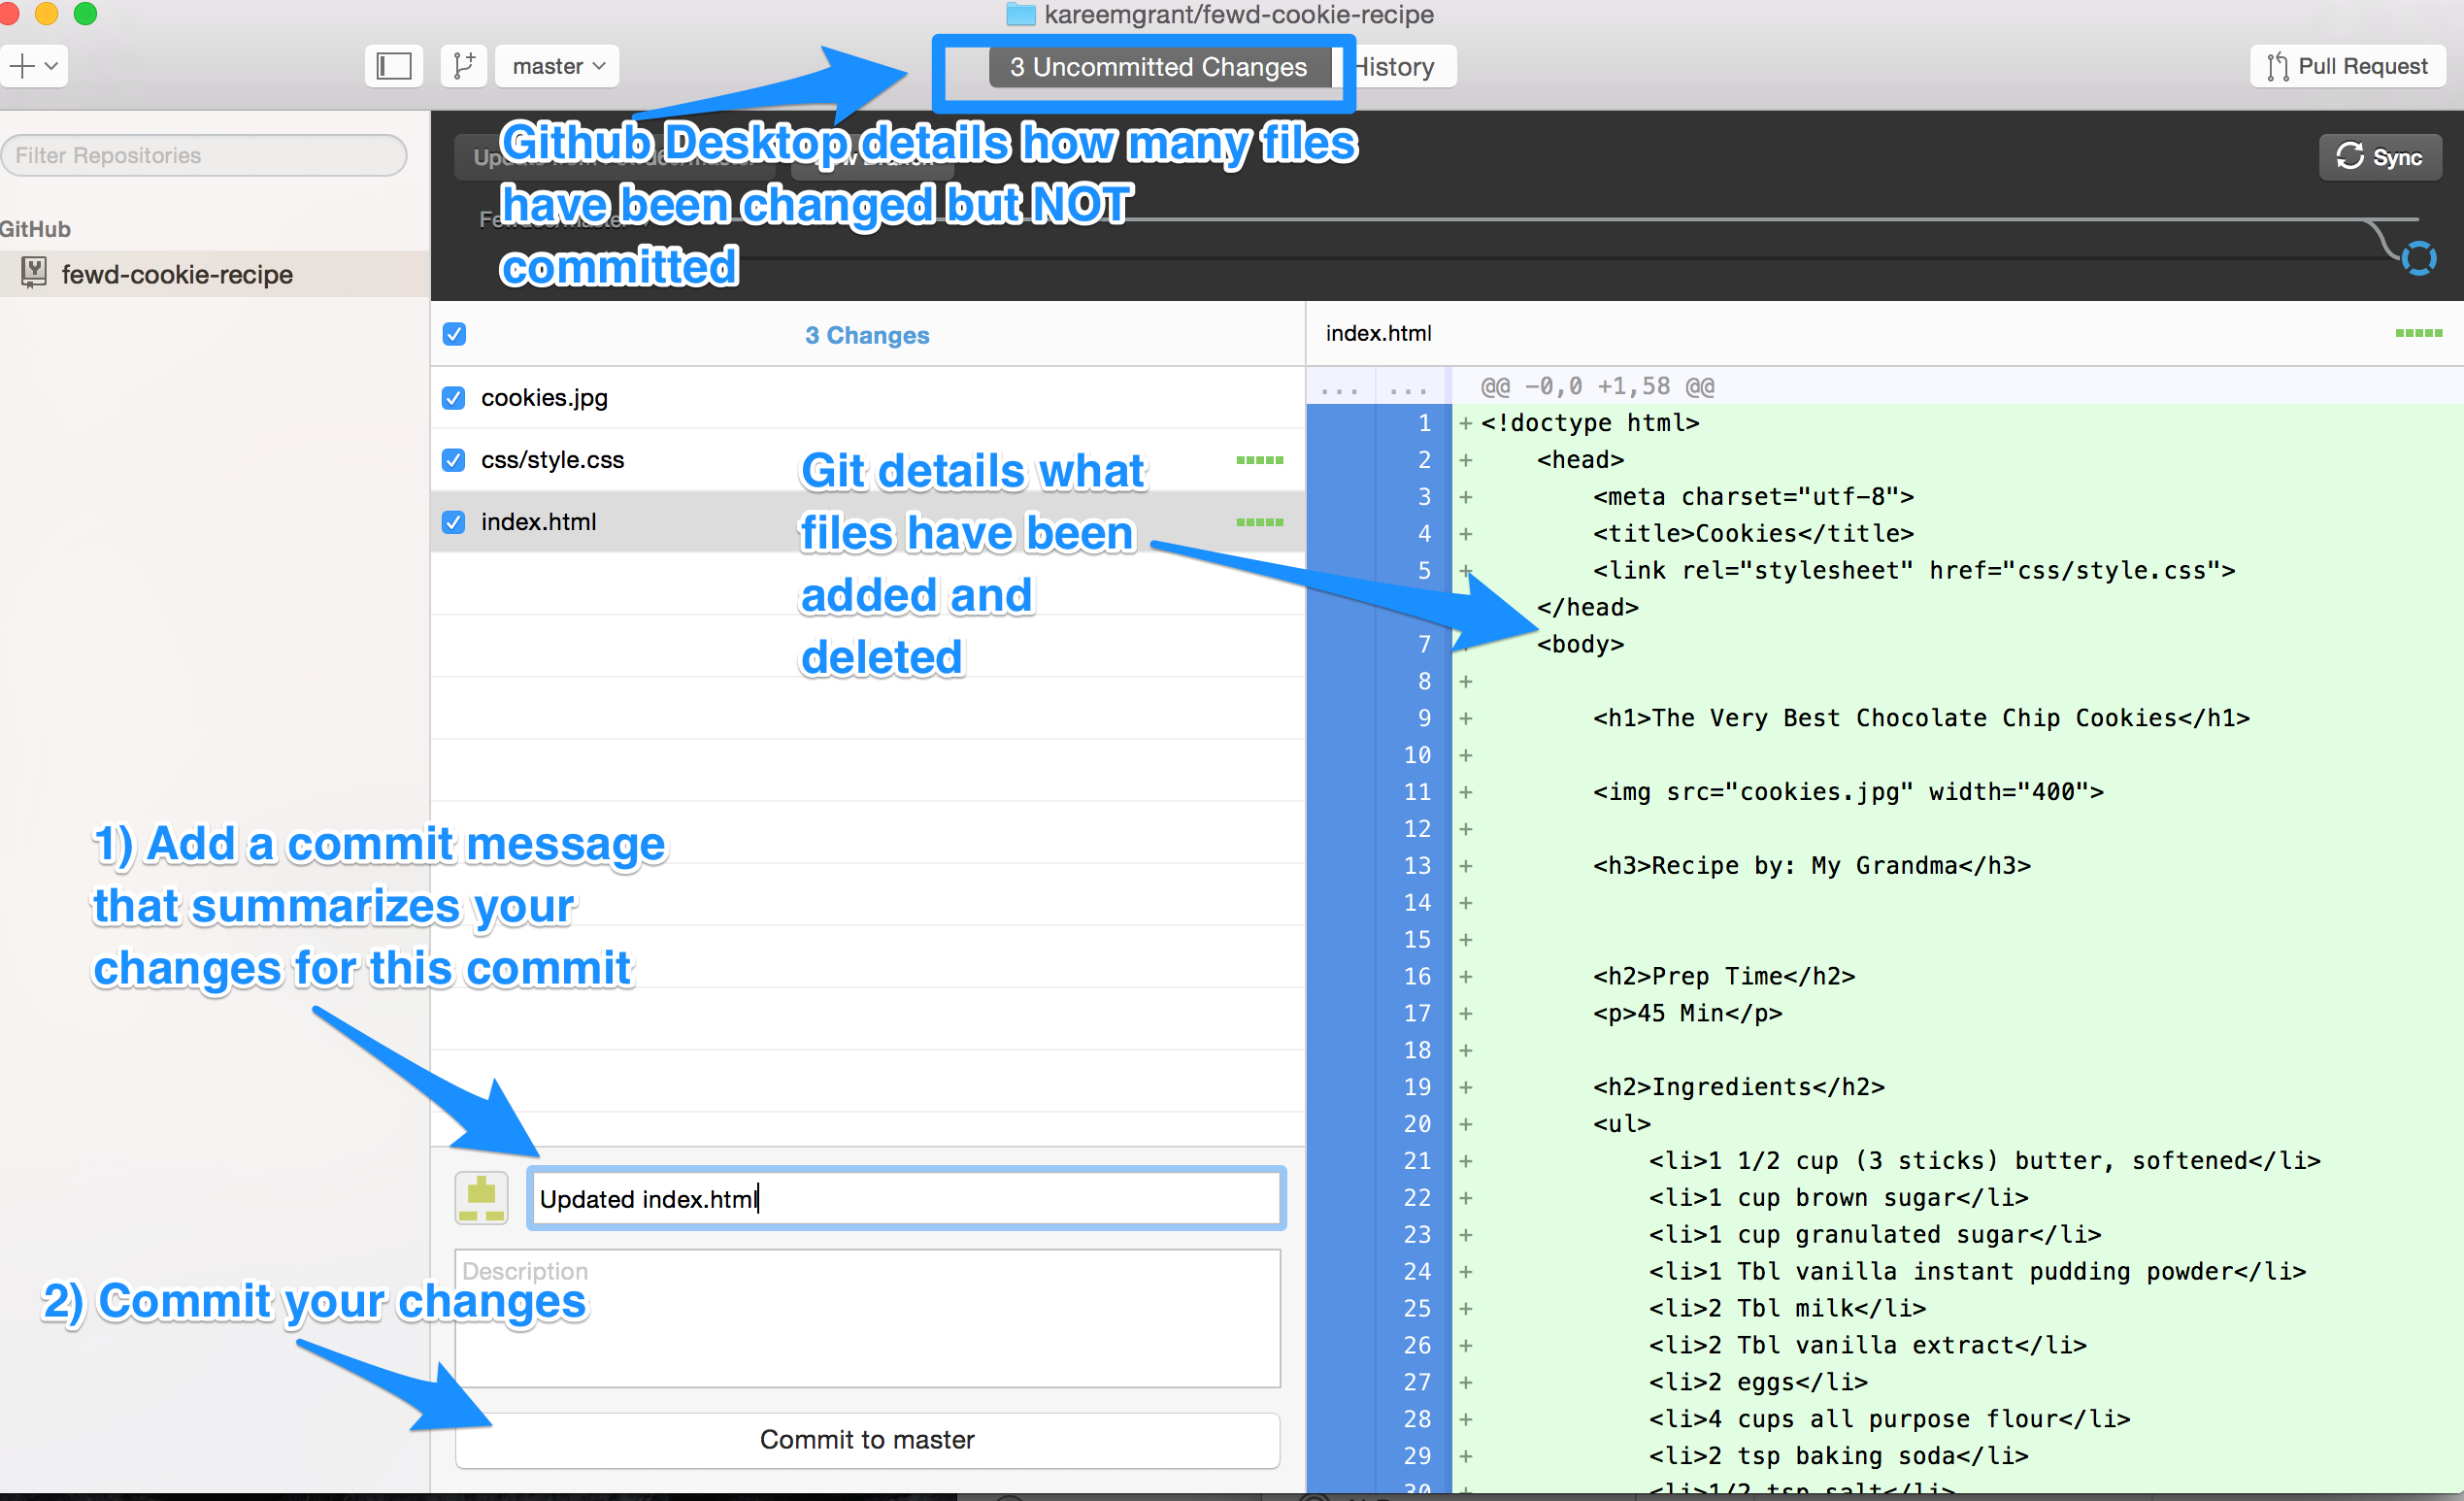Click the commit summary field 'Updated index.html'
Image resolution: width=2464 pixels, height=1501 pixels.
coord(906,1198)
